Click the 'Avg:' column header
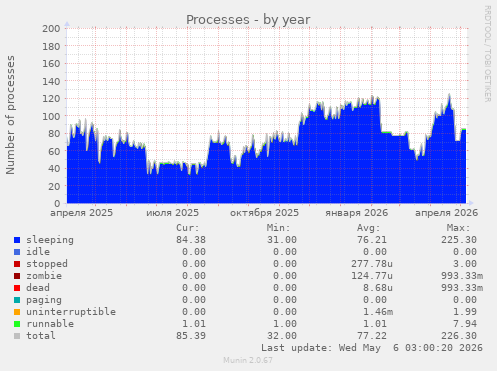The image size is (497, 371). pos(369,228)
